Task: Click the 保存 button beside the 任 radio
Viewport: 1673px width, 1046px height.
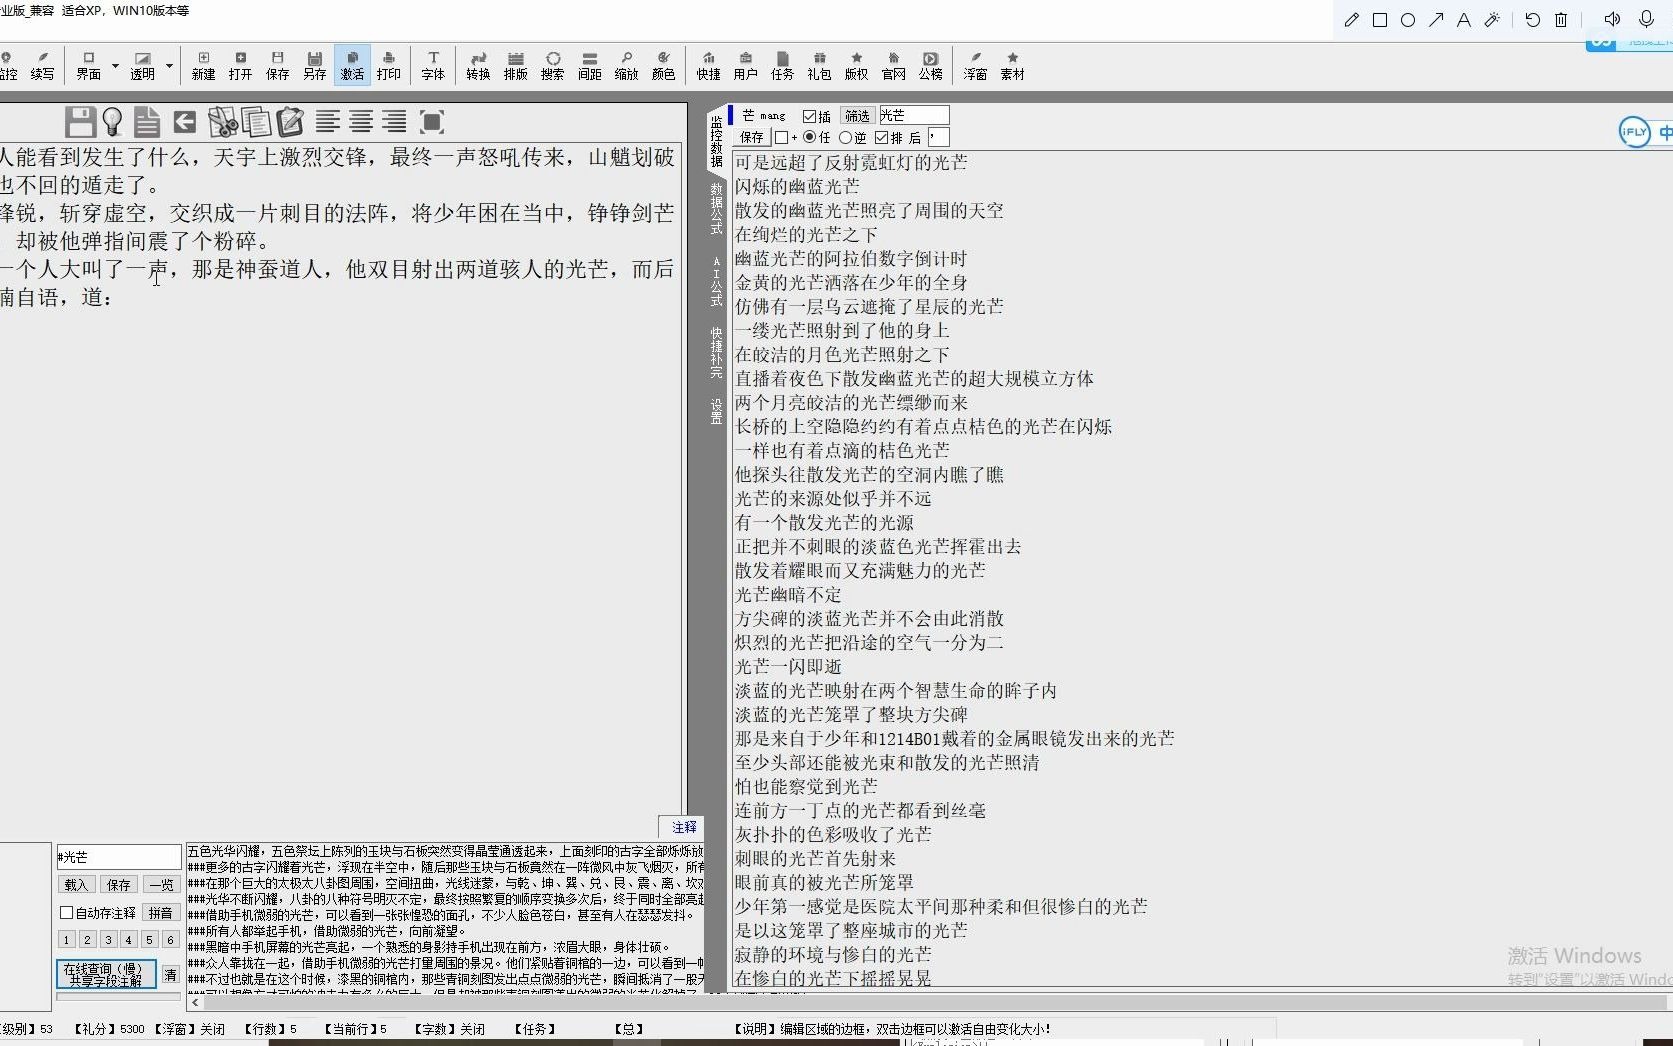Action: click(x=752, y=138)
